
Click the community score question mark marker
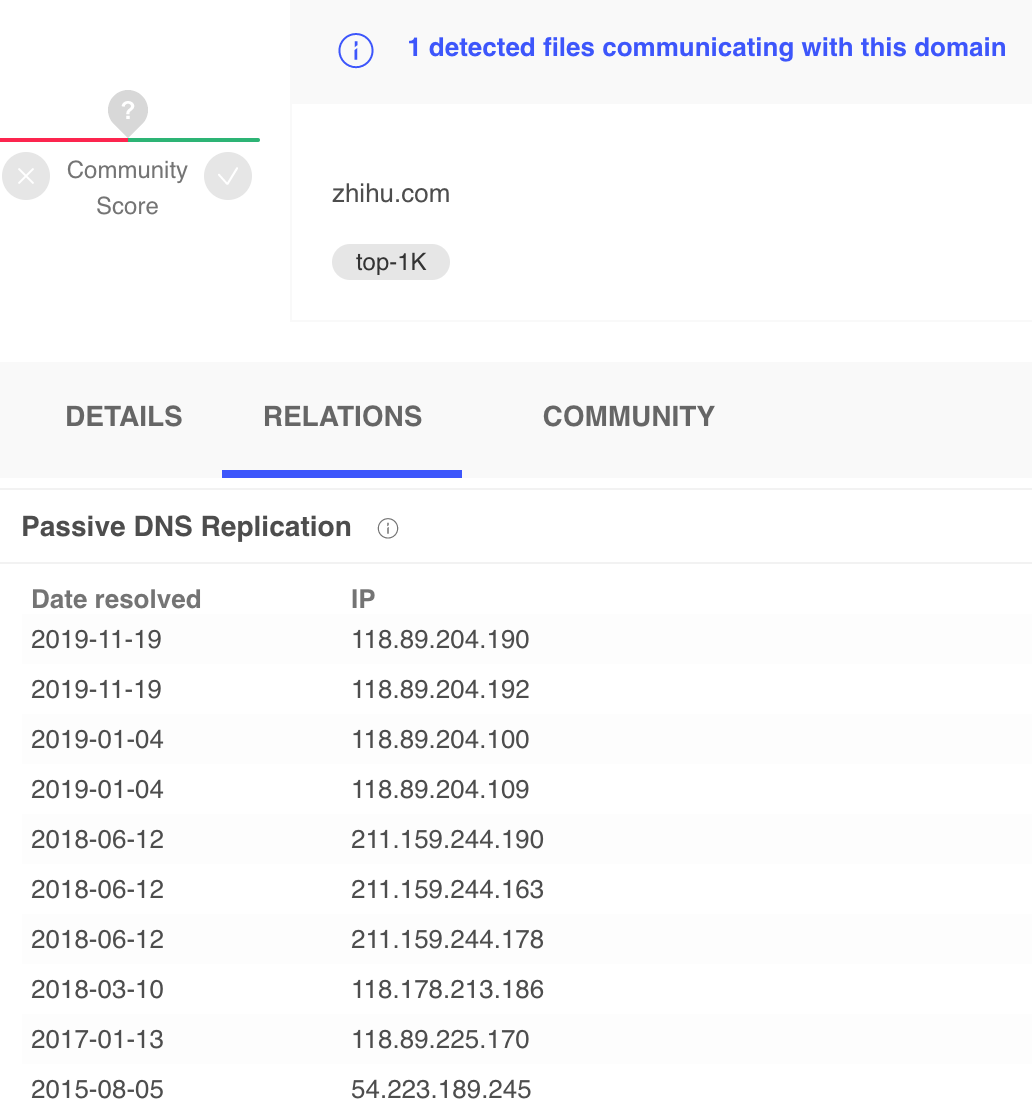(x=128, y=111)
